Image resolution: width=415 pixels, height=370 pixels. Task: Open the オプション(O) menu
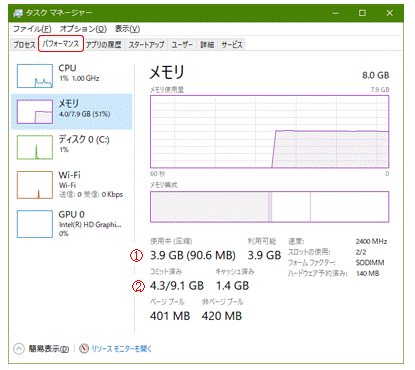coord(83,29)
